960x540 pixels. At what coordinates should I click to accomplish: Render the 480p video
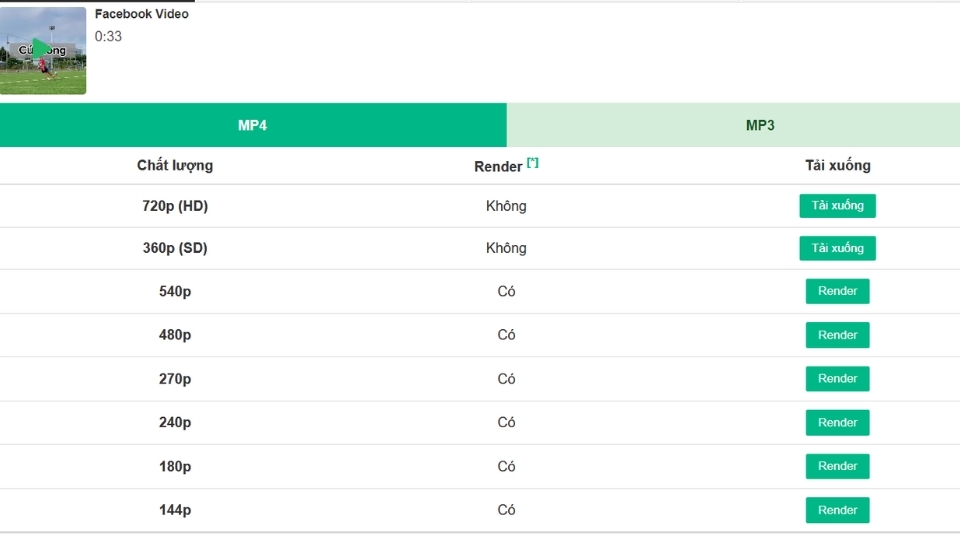(x=837, y=335)
